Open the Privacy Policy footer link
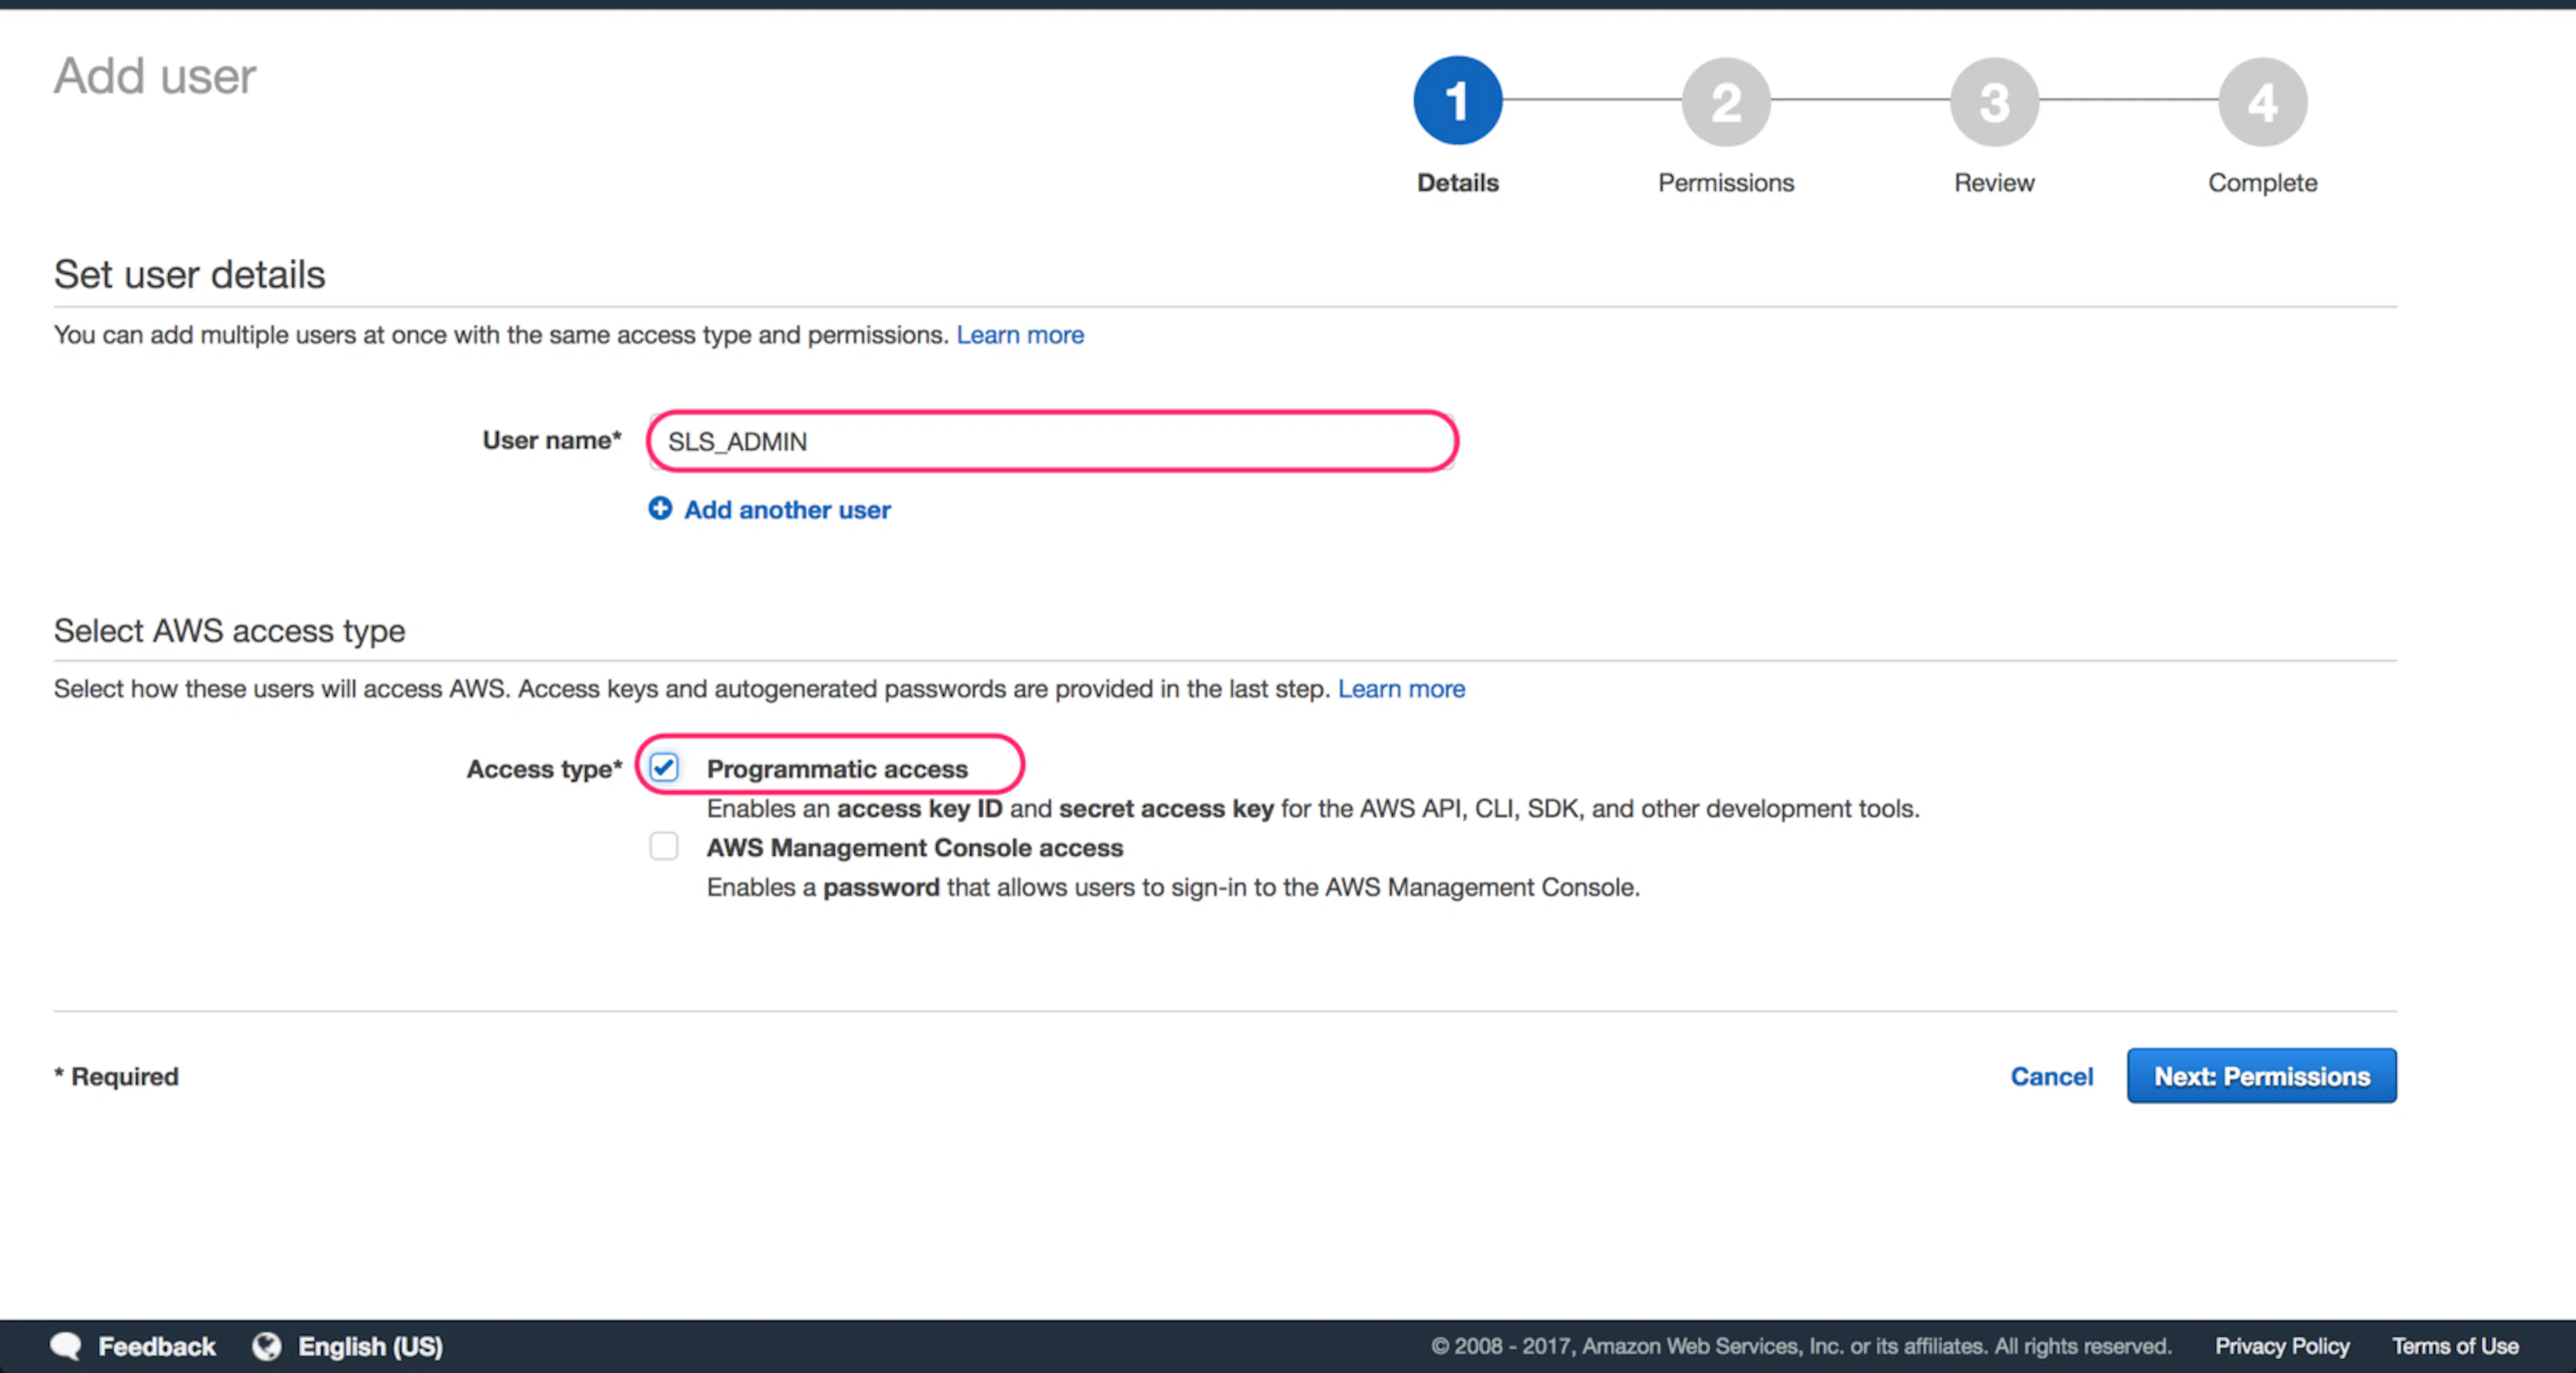 click(2282, 1346)
